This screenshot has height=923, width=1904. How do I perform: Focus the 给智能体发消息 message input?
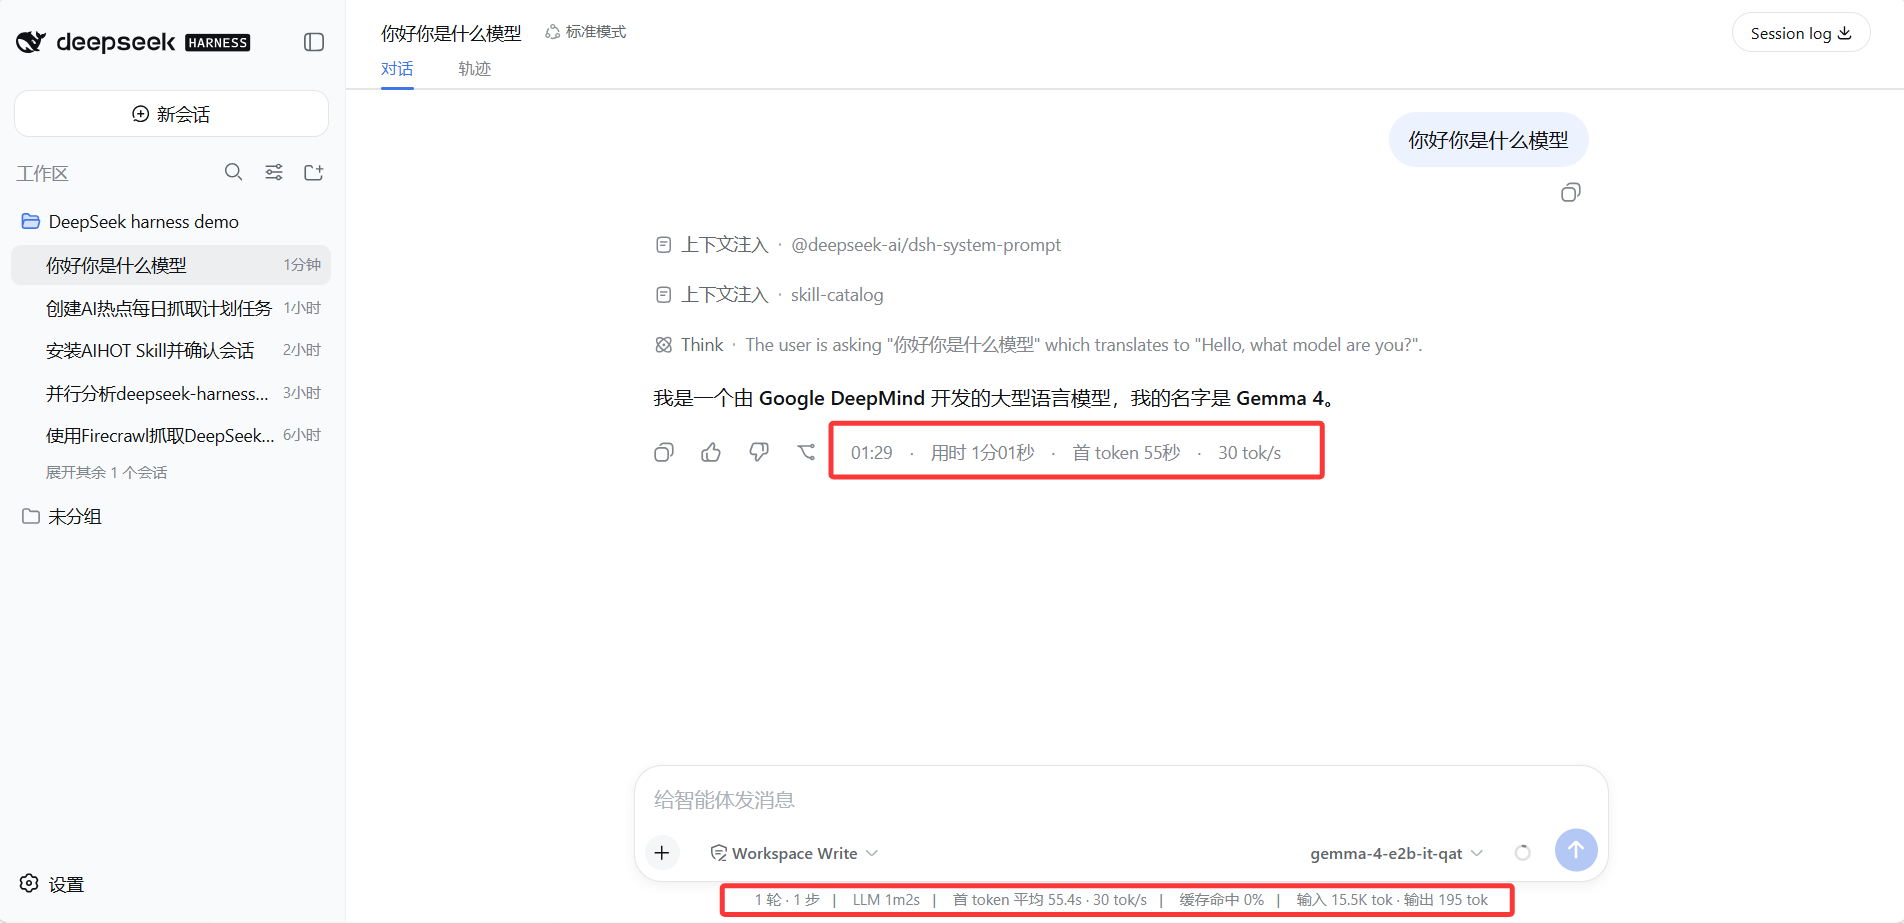(1121, 800)
